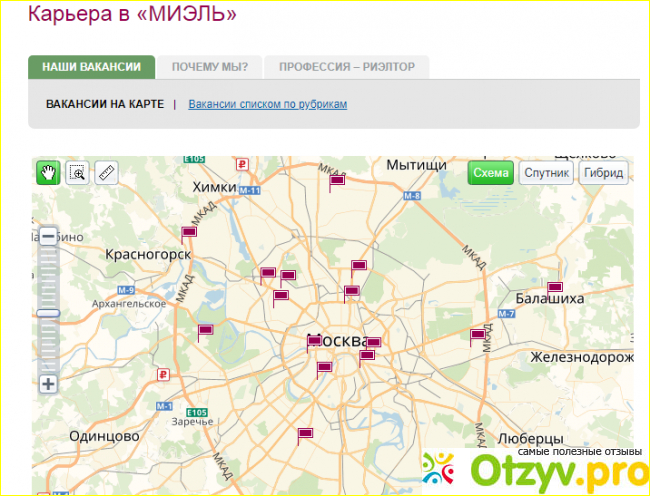Select the ruler distance tool
Image resolution: width=650 pixels, height=496 pixels.
pos(106,173)
